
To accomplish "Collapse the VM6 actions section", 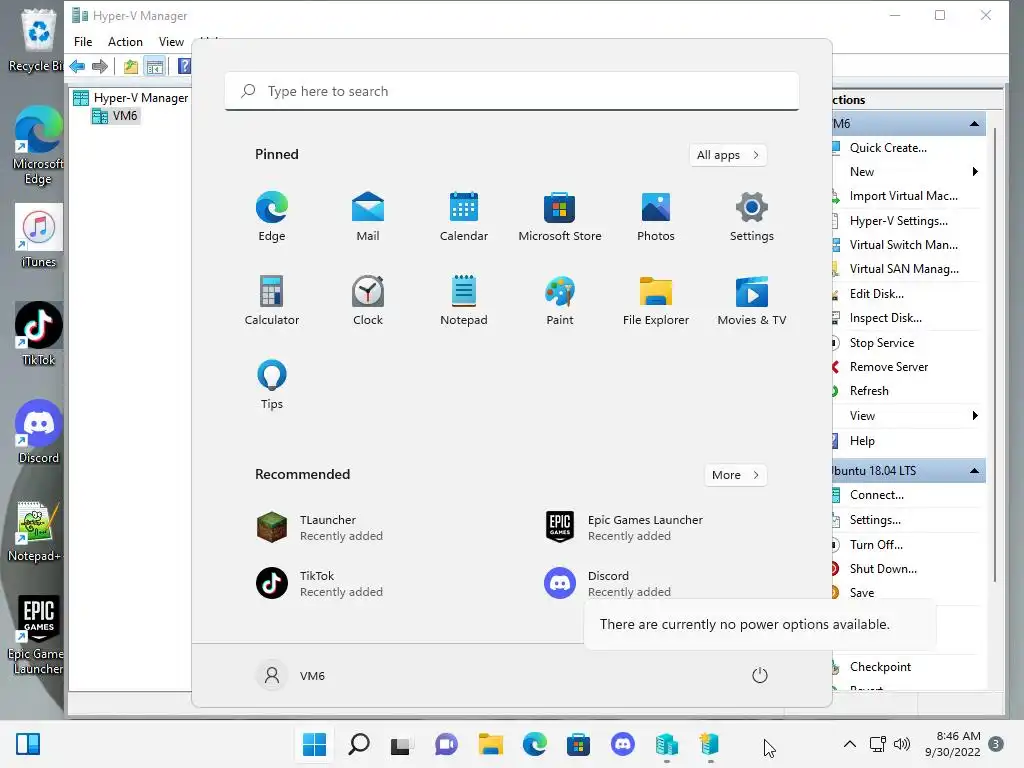I will pos(974,124).
